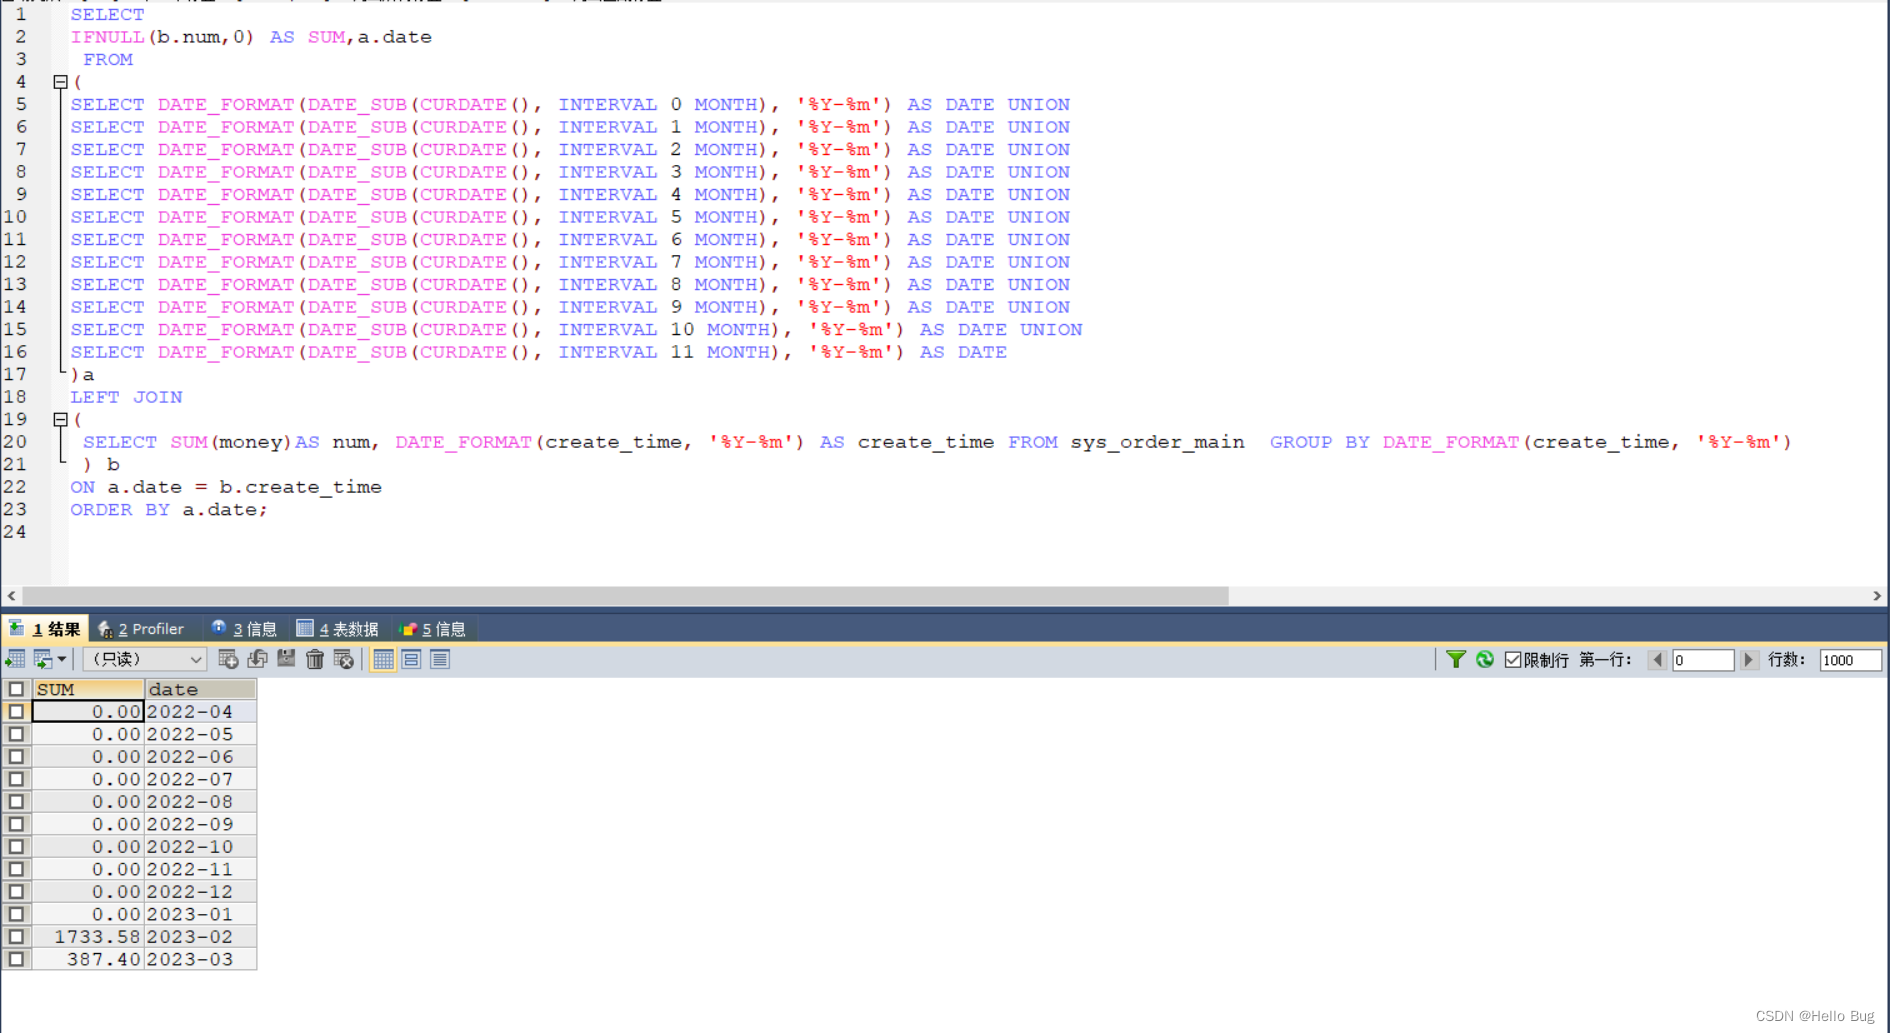Screen dimensions: 1890x1033
Task: Select the 2022-07 date cell
Action: tap(200, 779)
